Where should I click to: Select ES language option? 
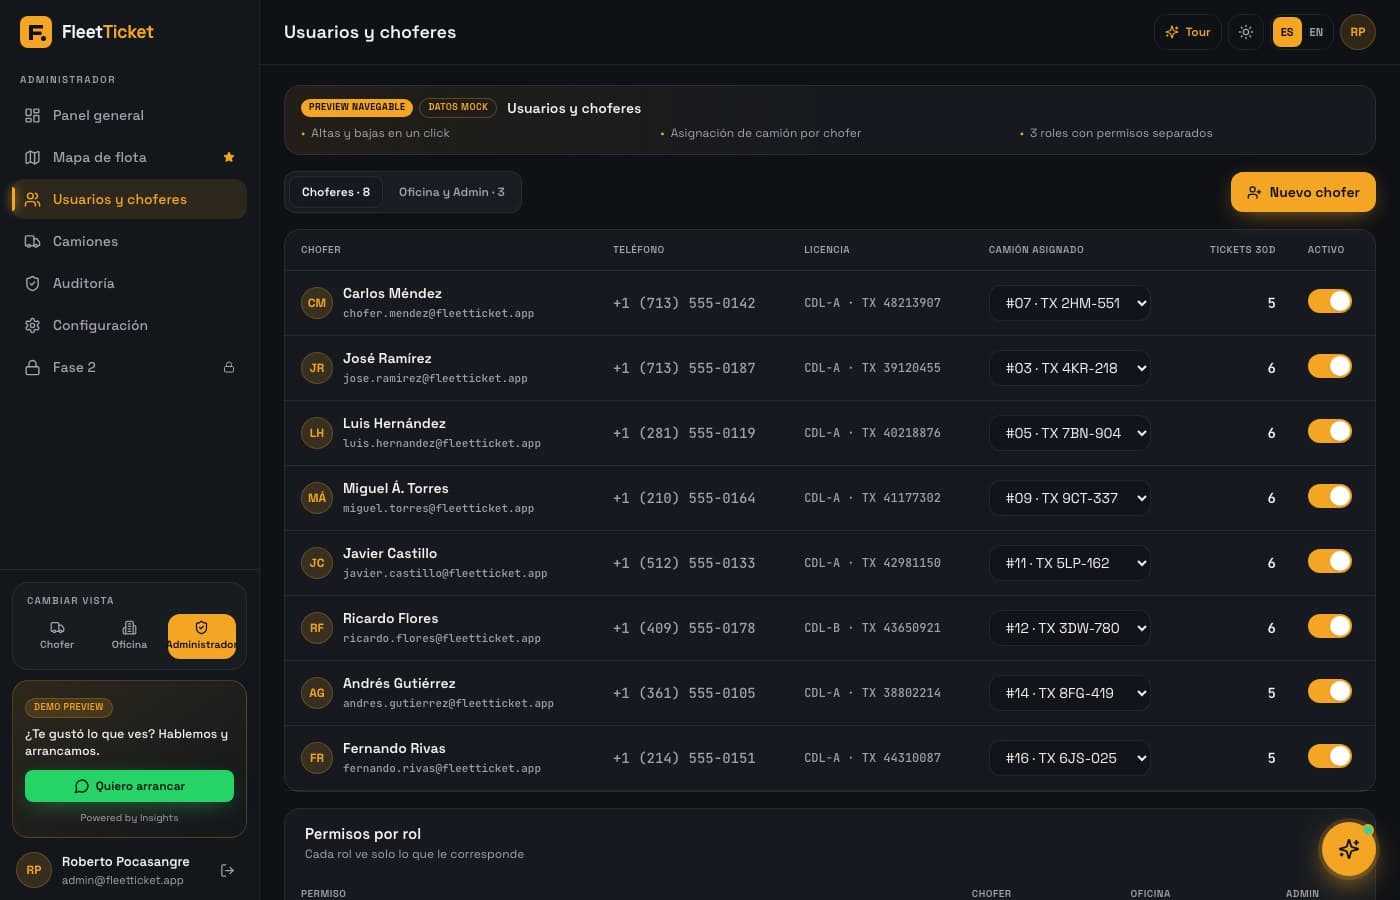tap(1287, 32)
